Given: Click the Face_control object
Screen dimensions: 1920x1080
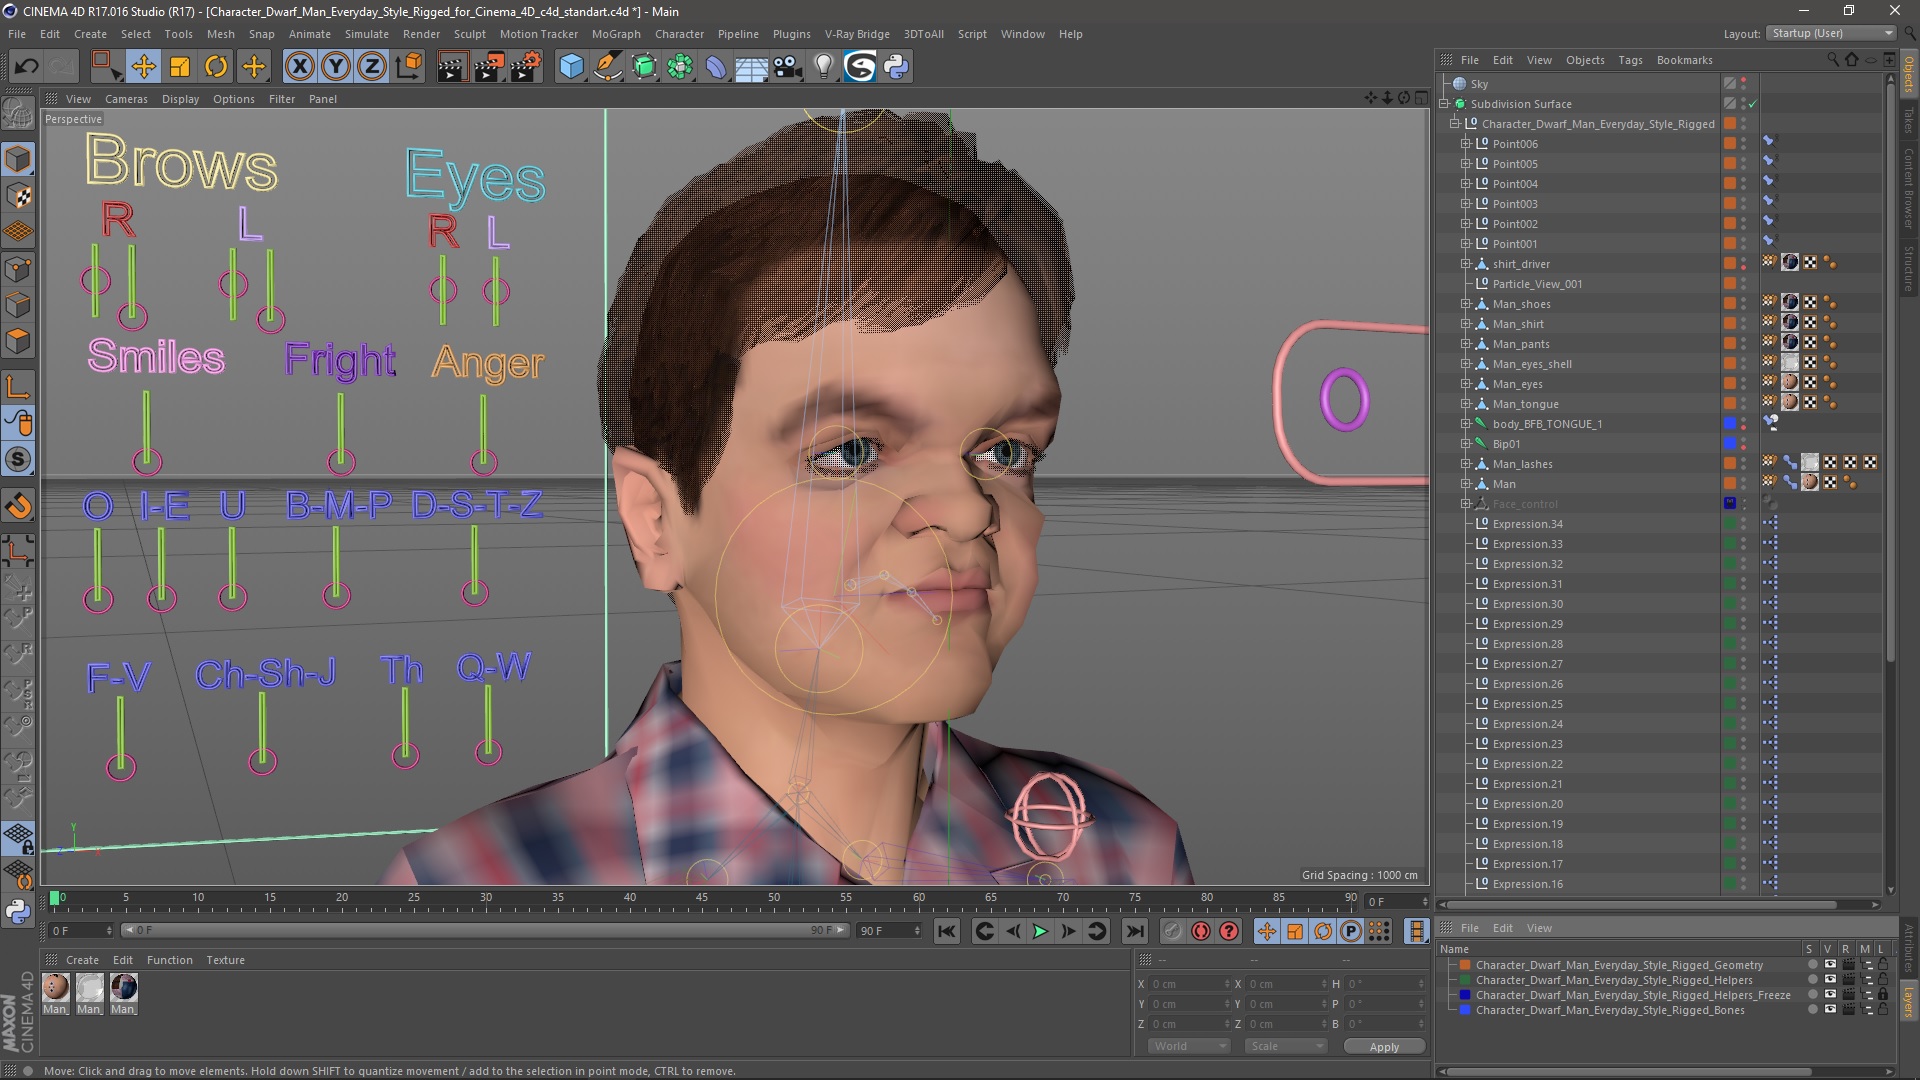Looking at the screenshot, I should click(x=1525, y=504).
